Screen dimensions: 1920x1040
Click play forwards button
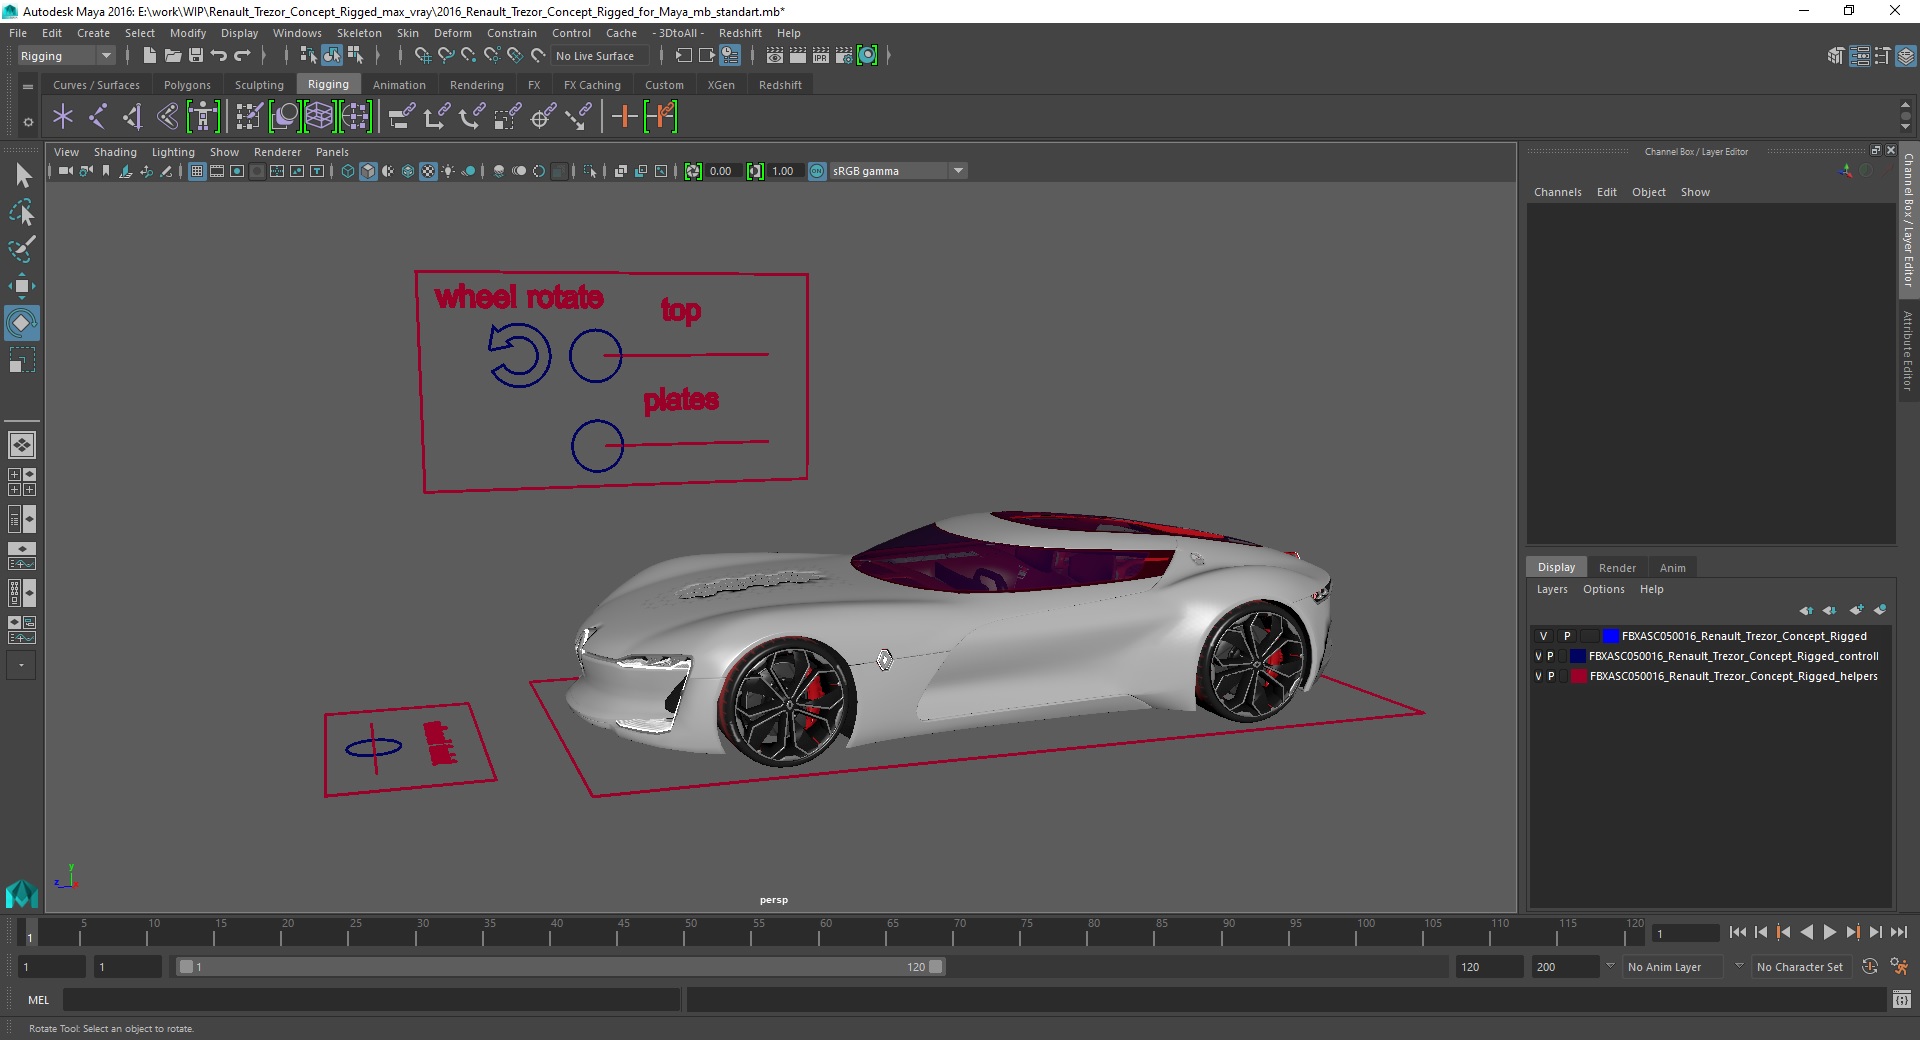pos(1829,932)
